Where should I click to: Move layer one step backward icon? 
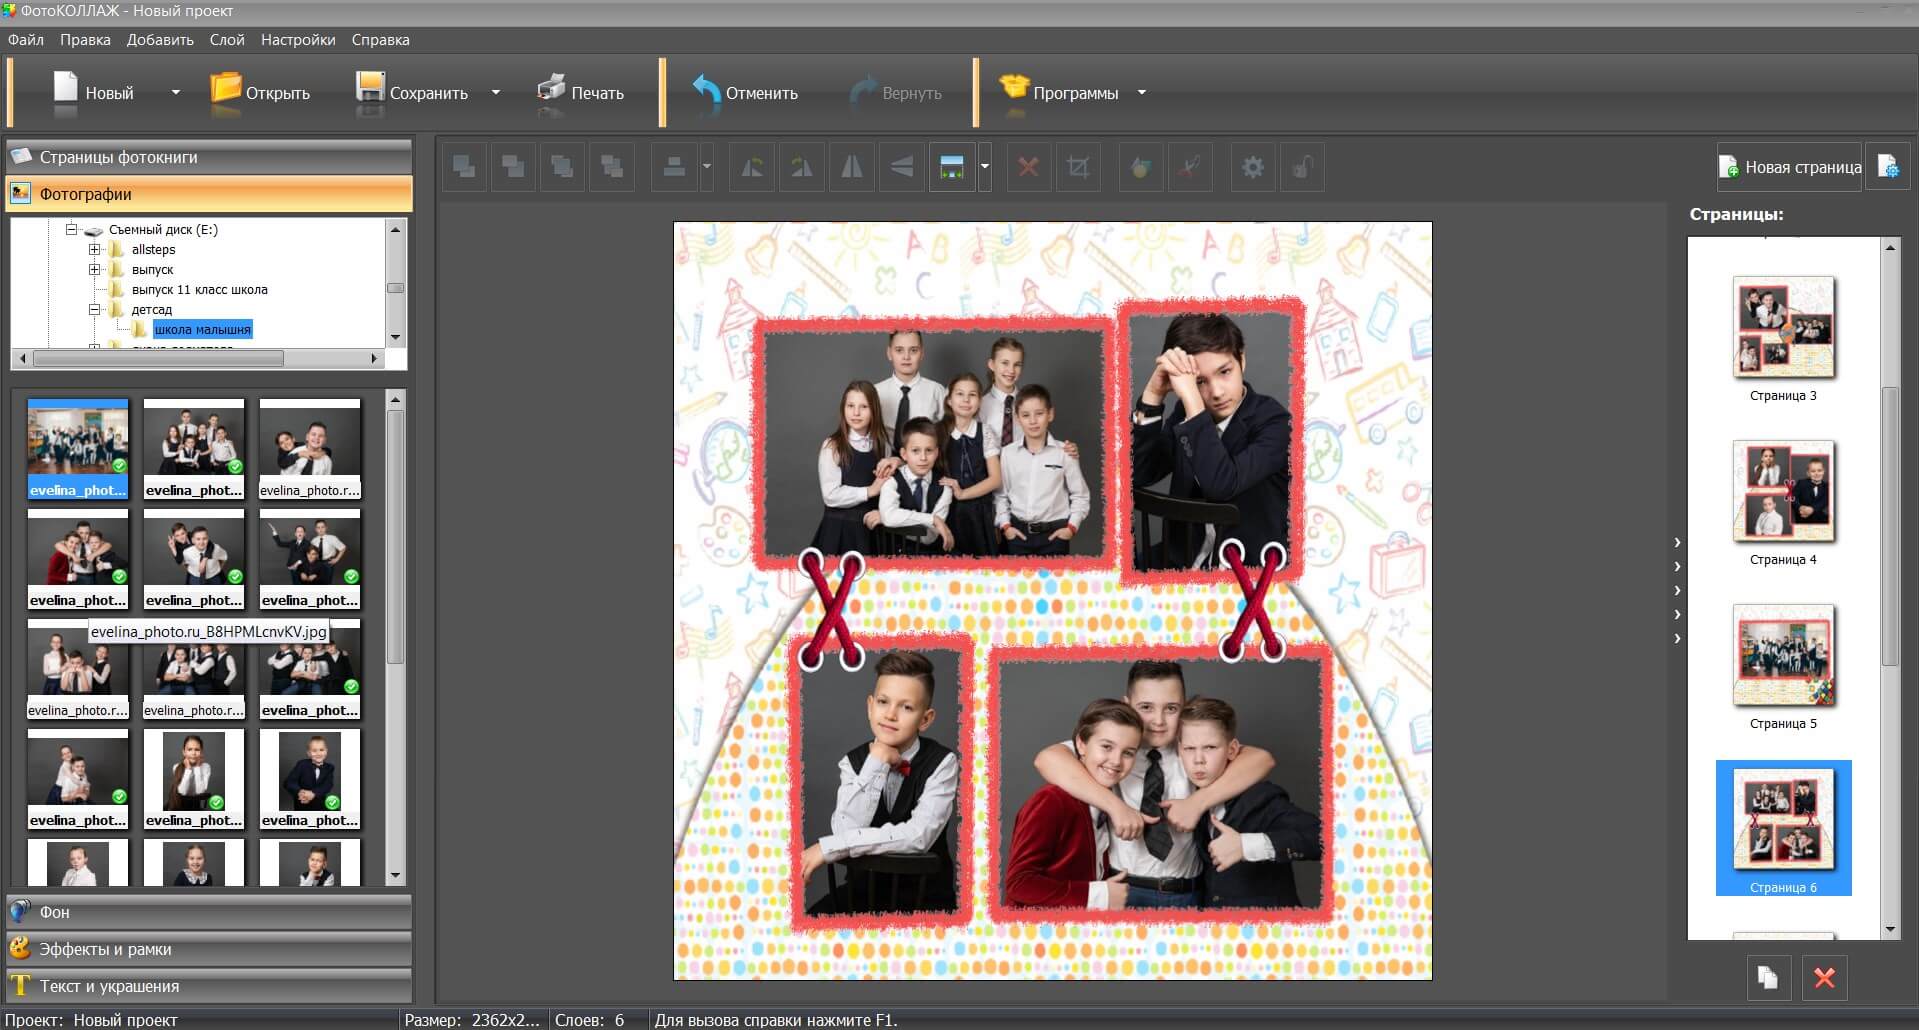tap(563, 167)
